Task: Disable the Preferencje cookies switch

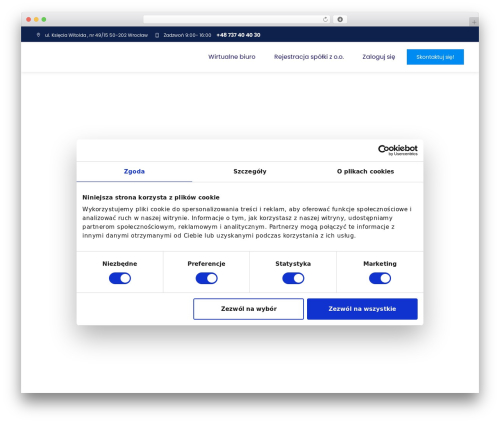Action: tap(207, 278)
